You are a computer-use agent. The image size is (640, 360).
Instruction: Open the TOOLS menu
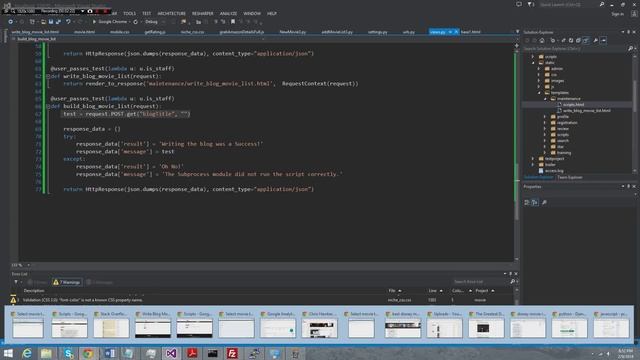[x=129, y=13]
